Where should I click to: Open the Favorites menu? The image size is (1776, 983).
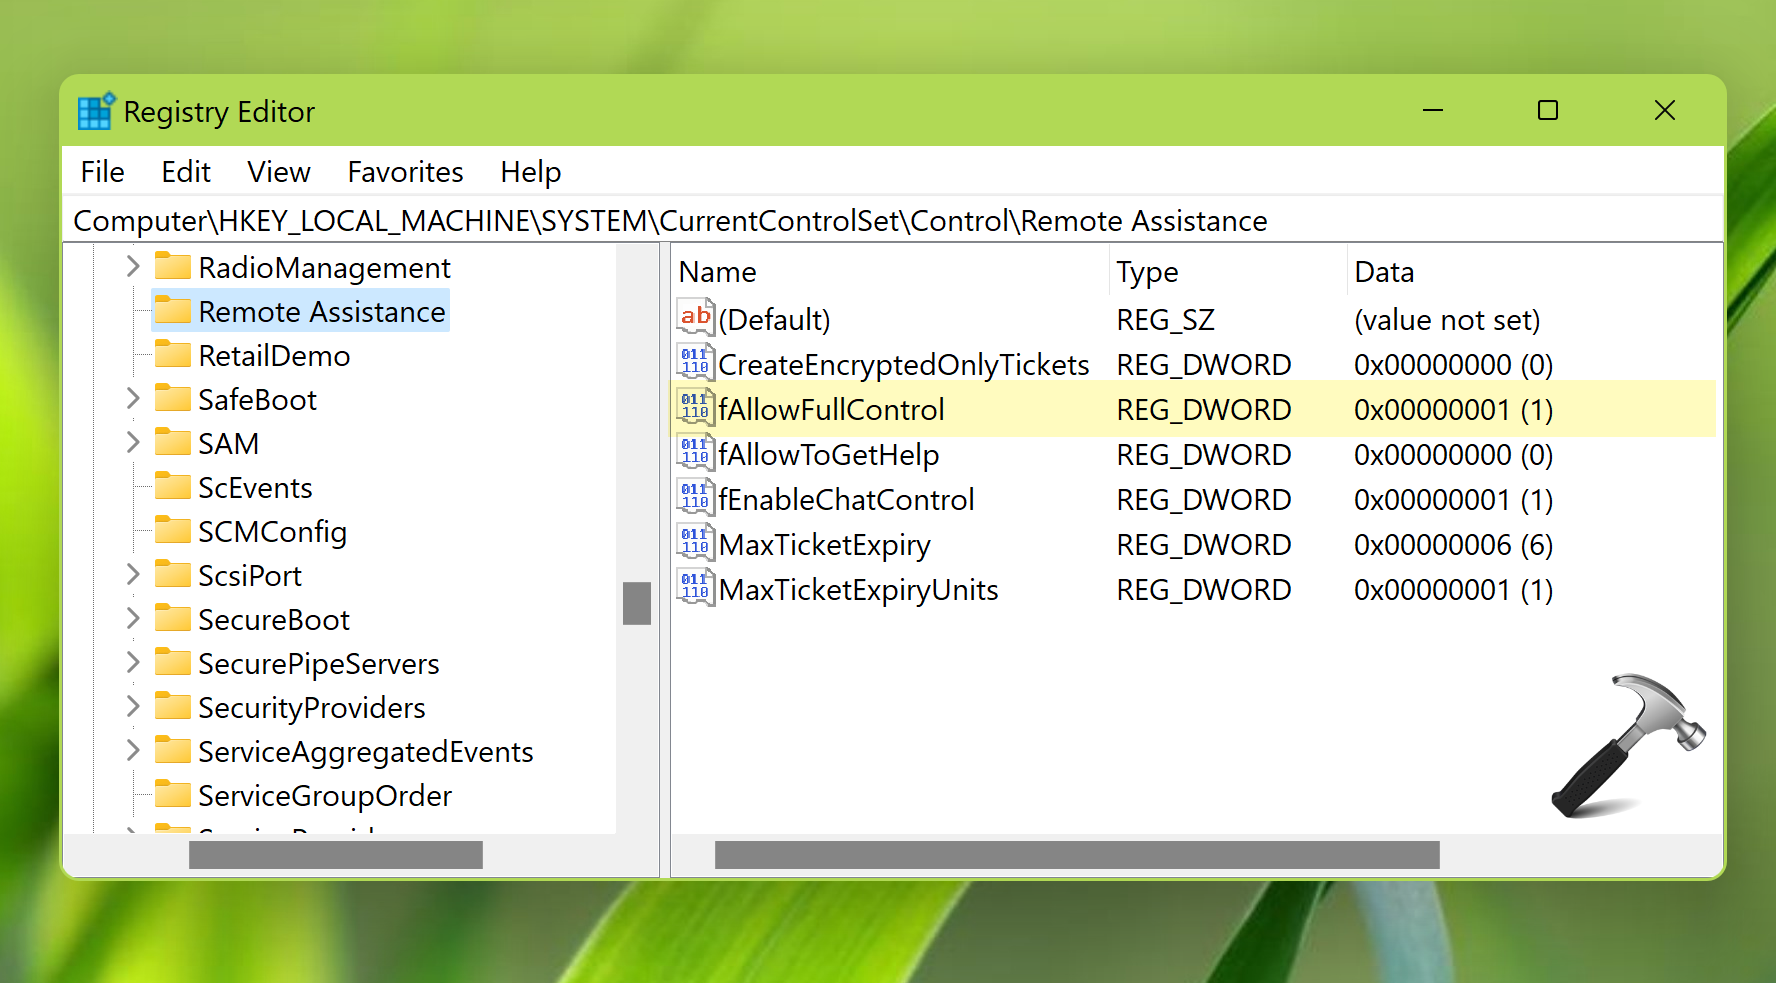pyautogui.click(x=405, y=172)
